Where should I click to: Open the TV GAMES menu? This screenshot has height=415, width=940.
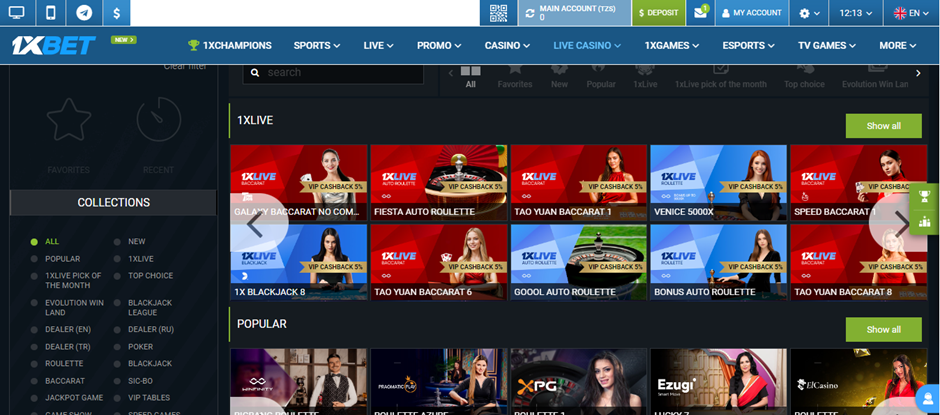click(827, 46)
